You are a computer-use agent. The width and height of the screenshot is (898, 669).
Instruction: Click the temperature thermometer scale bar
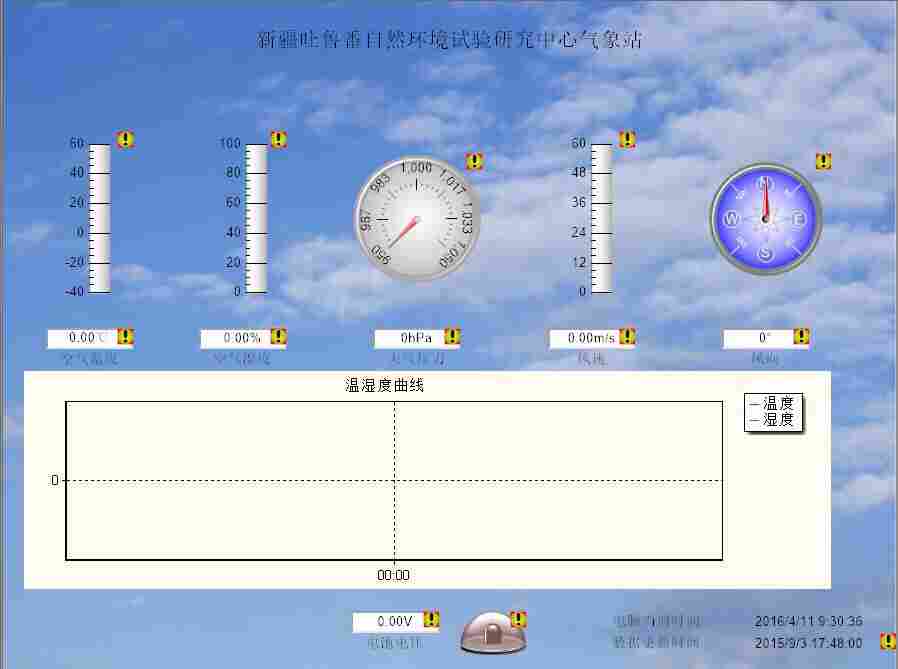[100, 218]
